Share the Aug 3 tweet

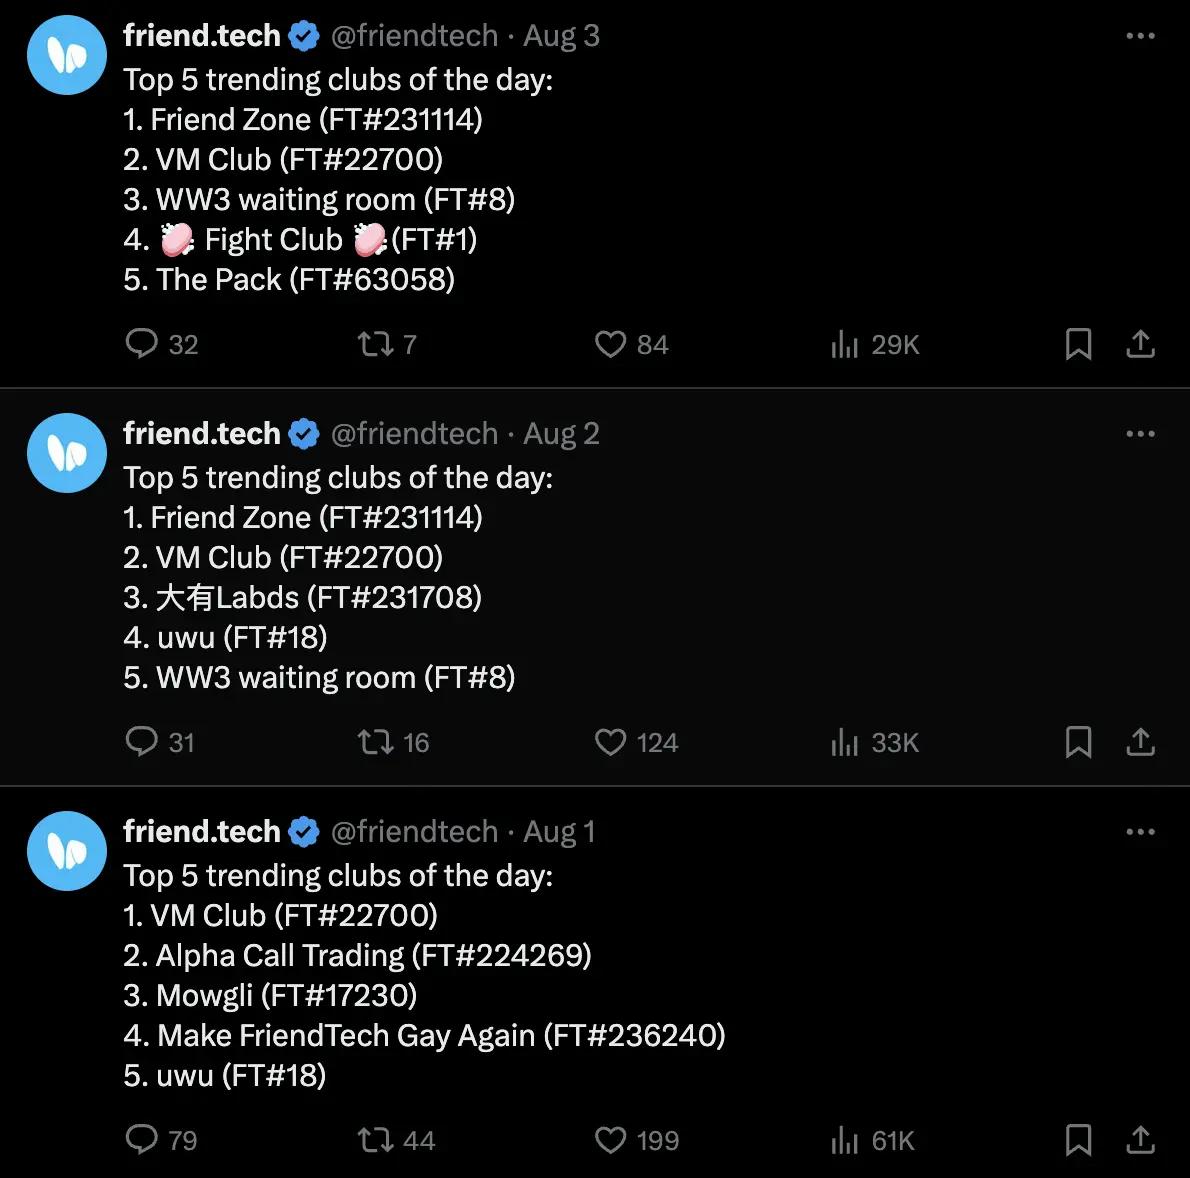point(1140,344)
